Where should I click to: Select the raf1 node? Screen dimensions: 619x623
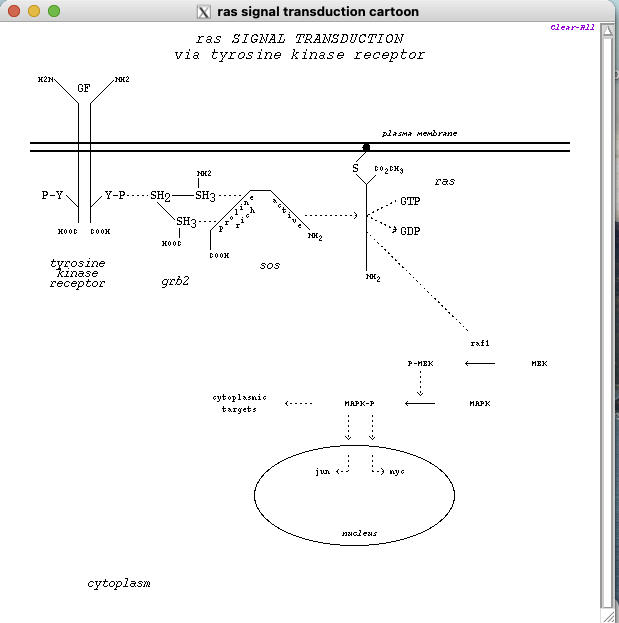(x=479, y=343)
